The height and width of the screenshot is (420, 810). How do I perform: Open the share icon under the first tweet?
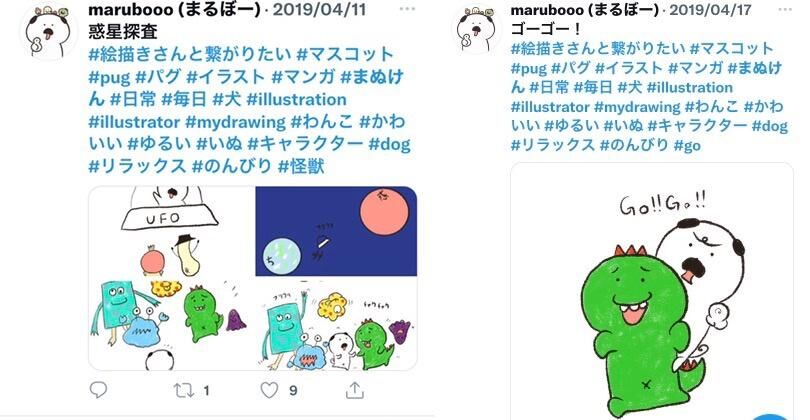[x=354, y=390]
